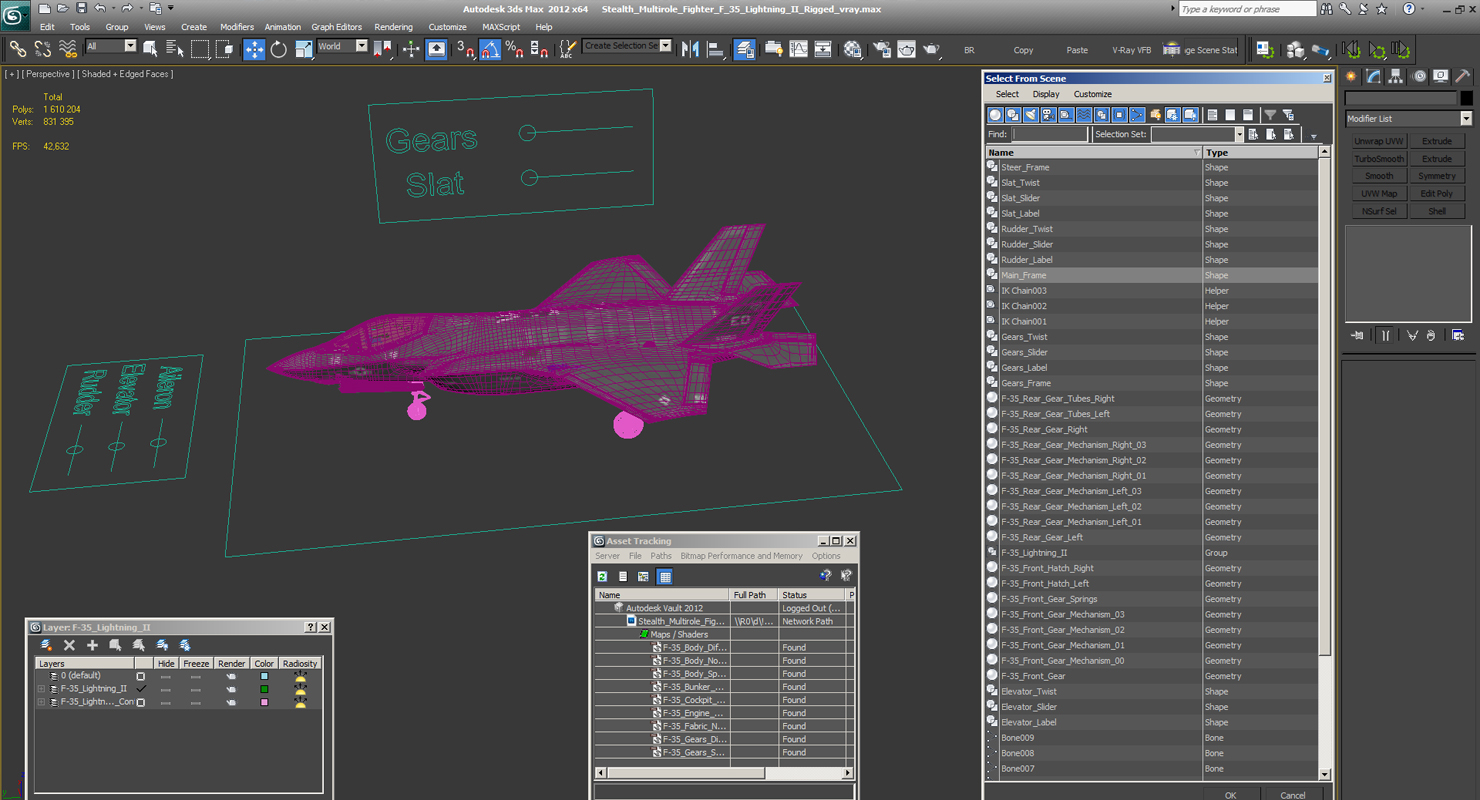The width and height of the screenshot is (1480, 800).
Task: Click the Unwrap UVW modifier button
Action: click(x=1378, y=141)
